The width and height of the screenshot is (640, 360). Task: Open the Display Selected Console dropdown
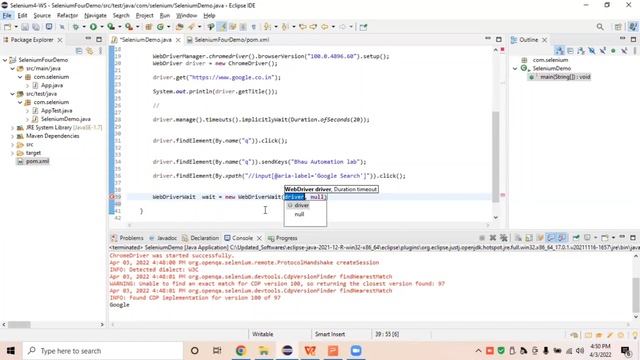(x=596, y=238)
